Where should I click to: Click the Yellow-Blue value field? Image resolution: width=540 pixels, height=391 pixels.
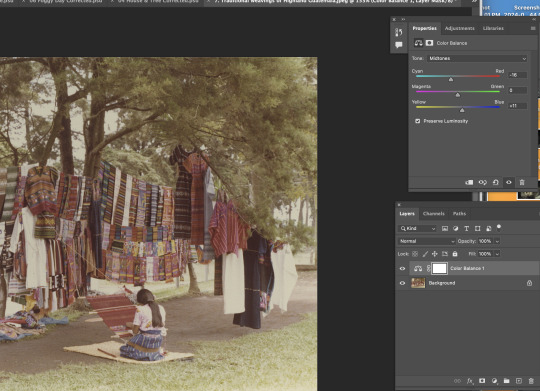point(517,106)
